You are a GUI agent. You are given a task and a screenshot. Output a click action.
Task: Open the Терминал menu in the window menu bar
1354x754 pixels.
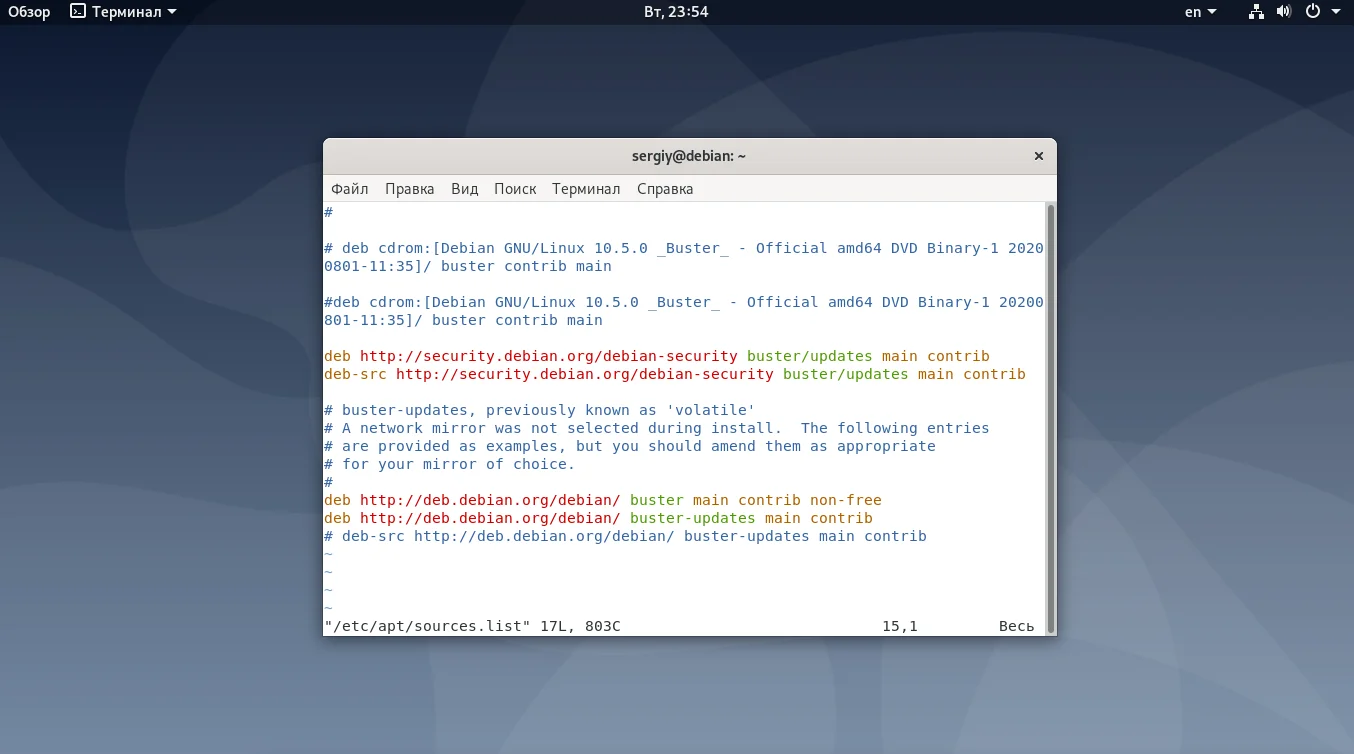586,188
